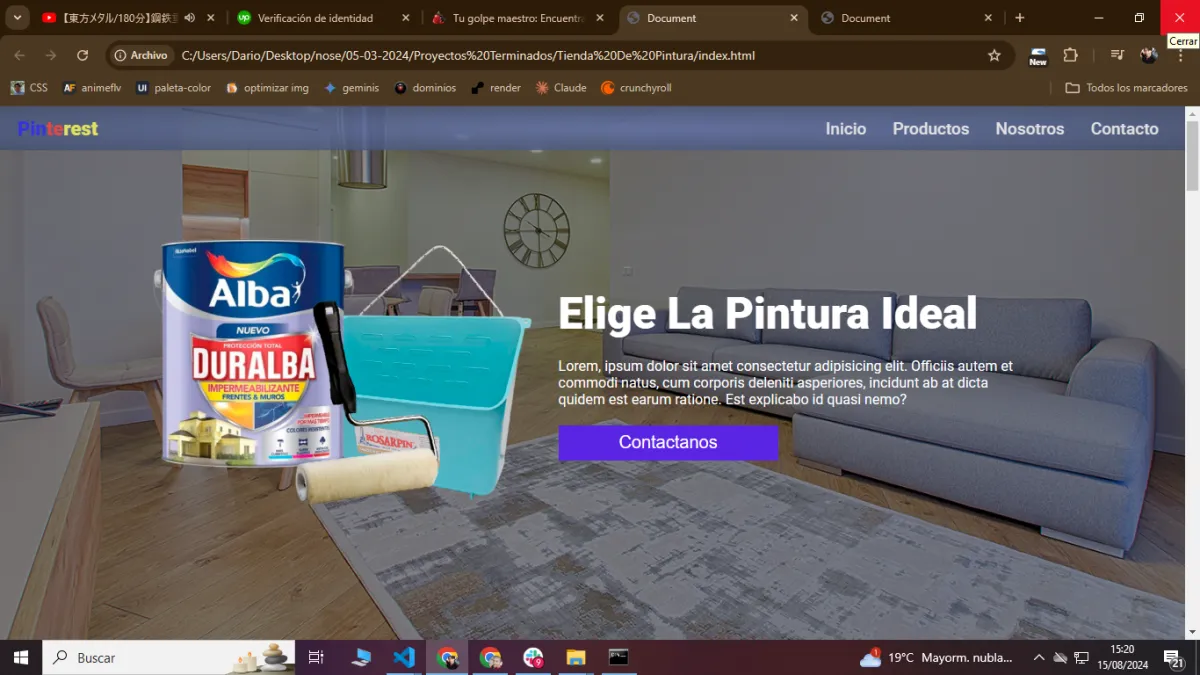Open the Contacto nav link
This screenshot has width=1200, height=675.
tap(1125, 129)
